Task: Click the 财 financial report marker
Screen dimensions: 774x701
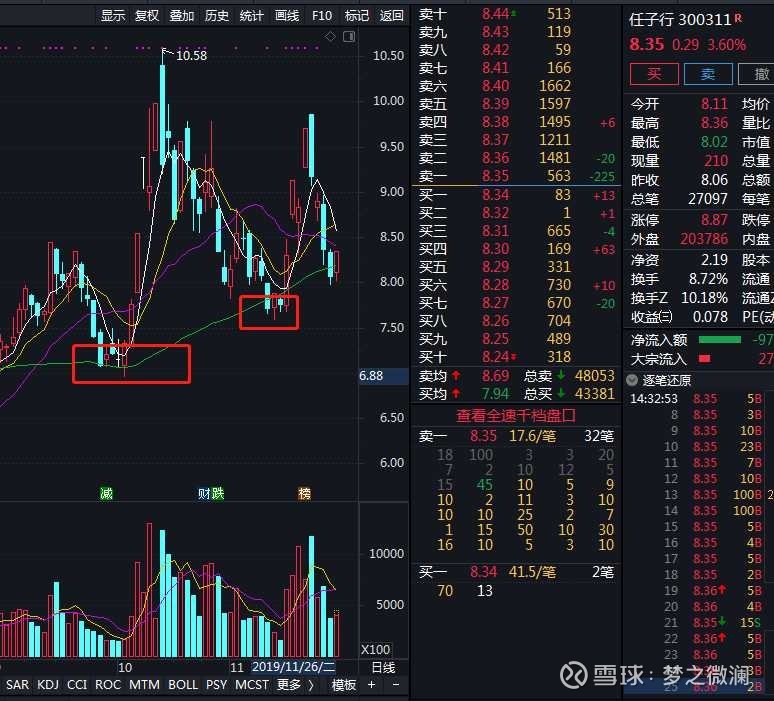Action: [203, 493]
